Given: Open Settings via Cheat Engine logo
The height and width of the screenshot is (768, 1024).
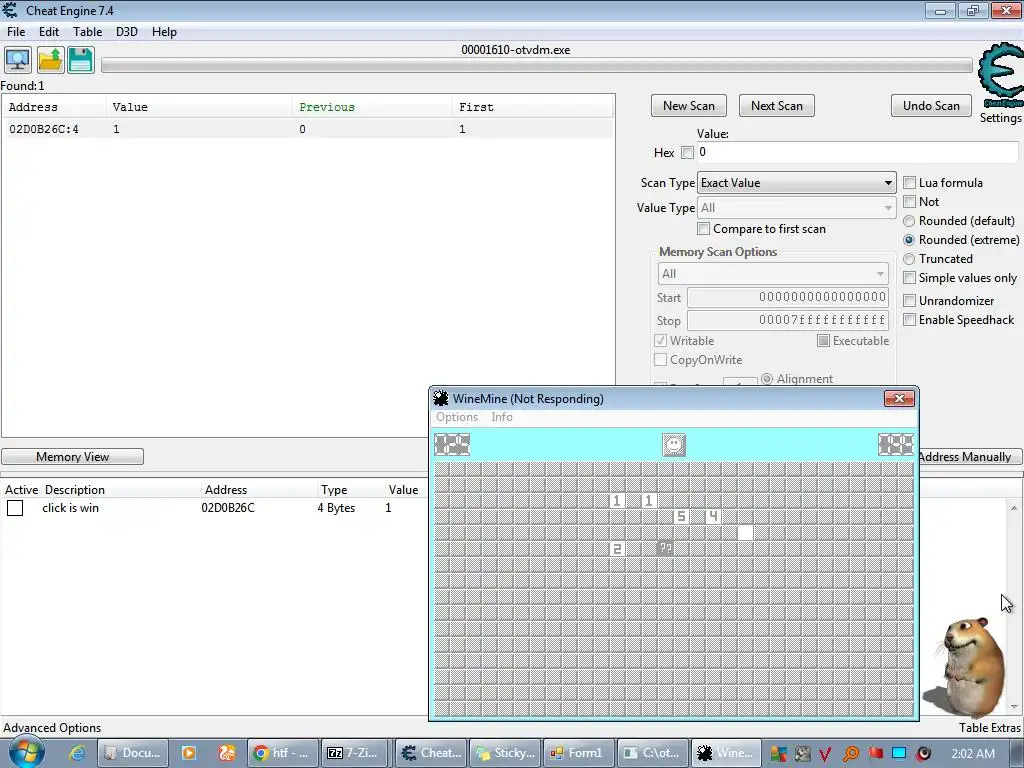Looking at the screenshot, I should [1000, 76].
